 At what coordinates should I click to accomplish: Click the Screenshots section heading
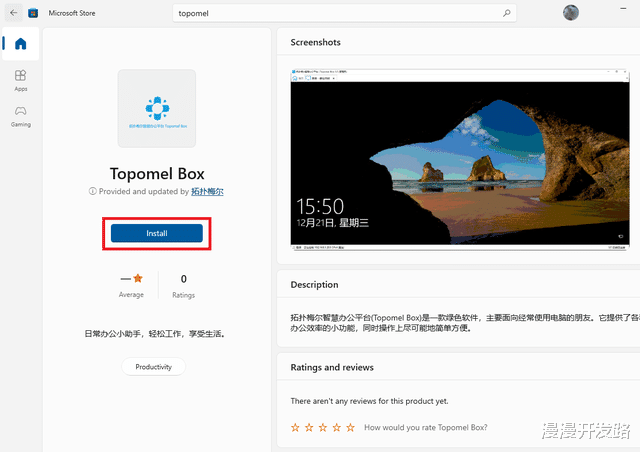click(316, 42)
